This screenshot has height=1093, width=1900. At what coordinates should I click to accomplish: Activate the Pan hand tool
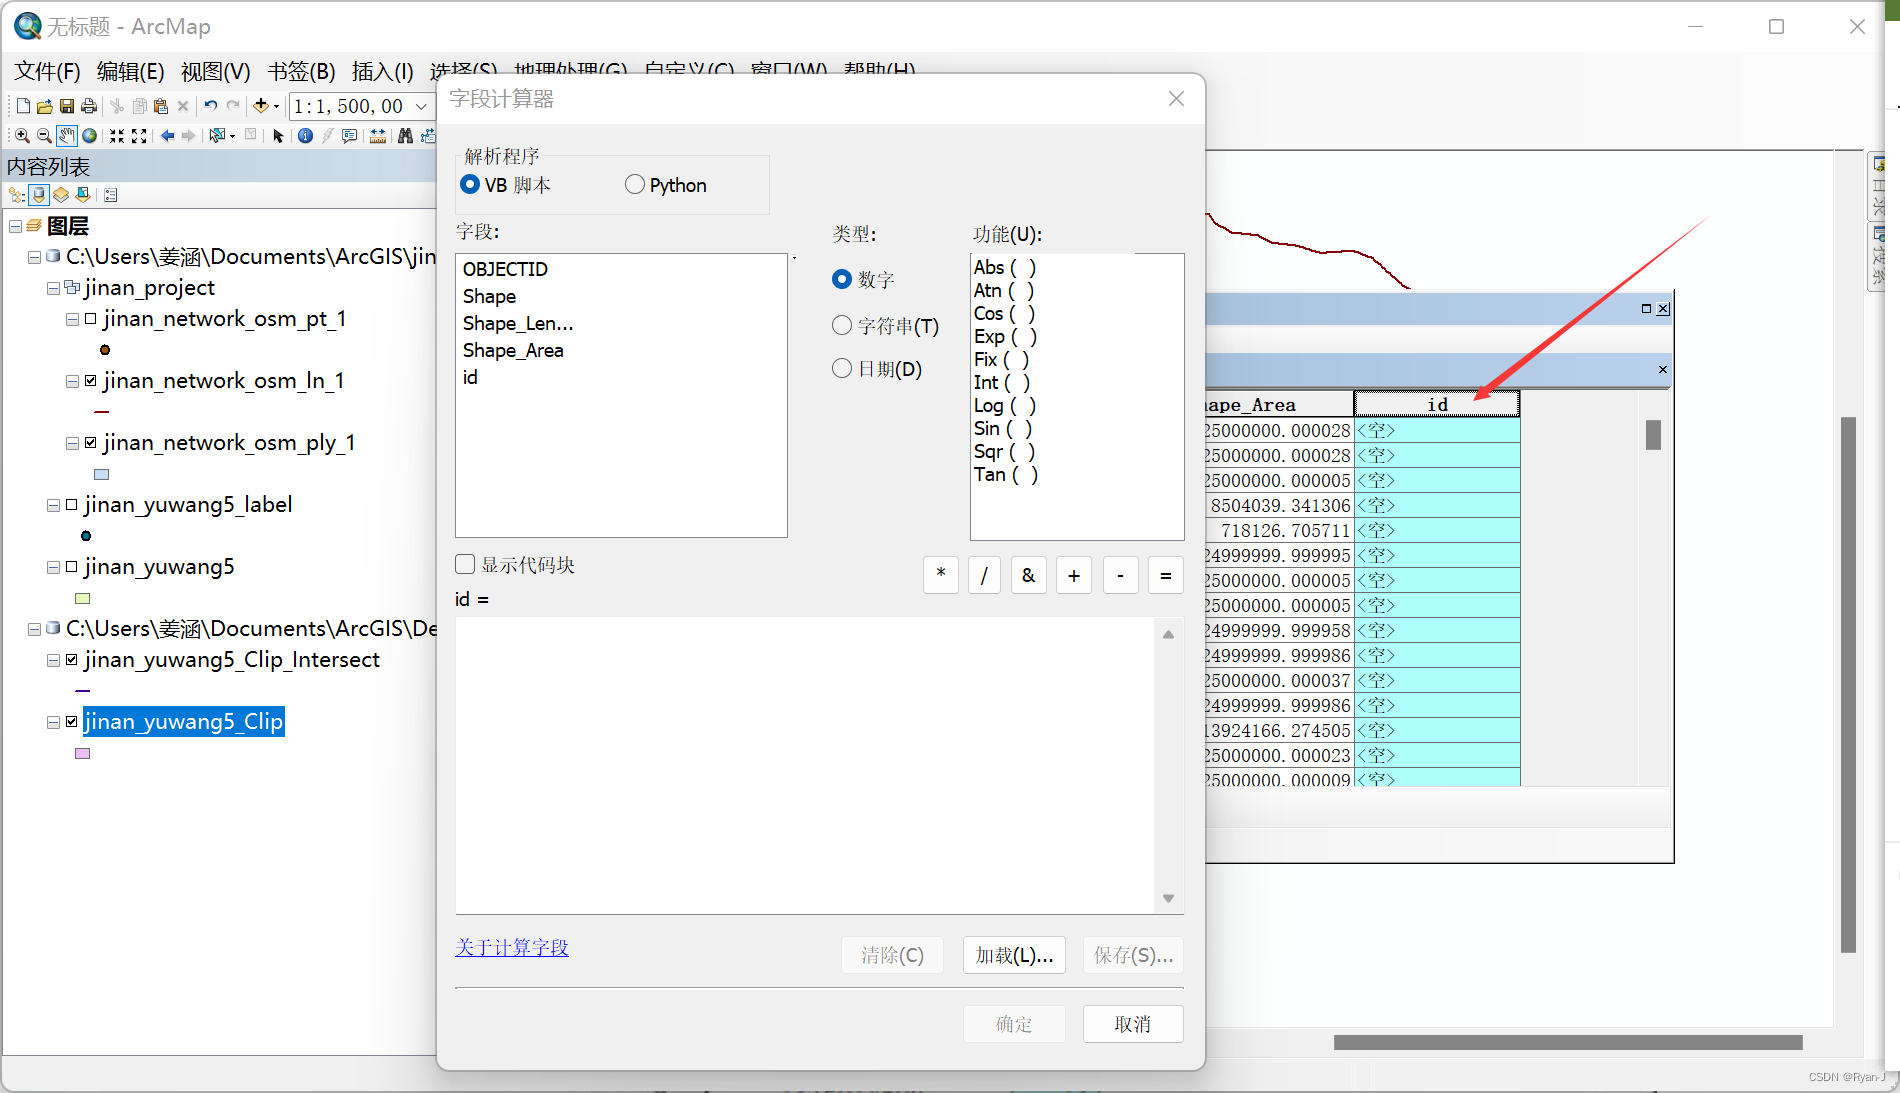point(66,136)
